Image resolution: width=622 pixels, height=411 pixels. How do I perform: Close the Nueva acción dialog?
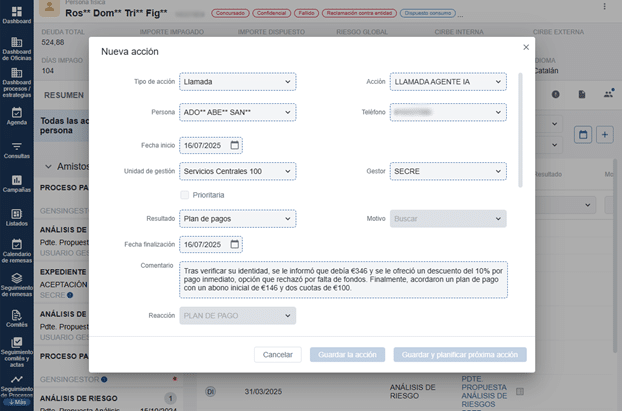(526, 47)
